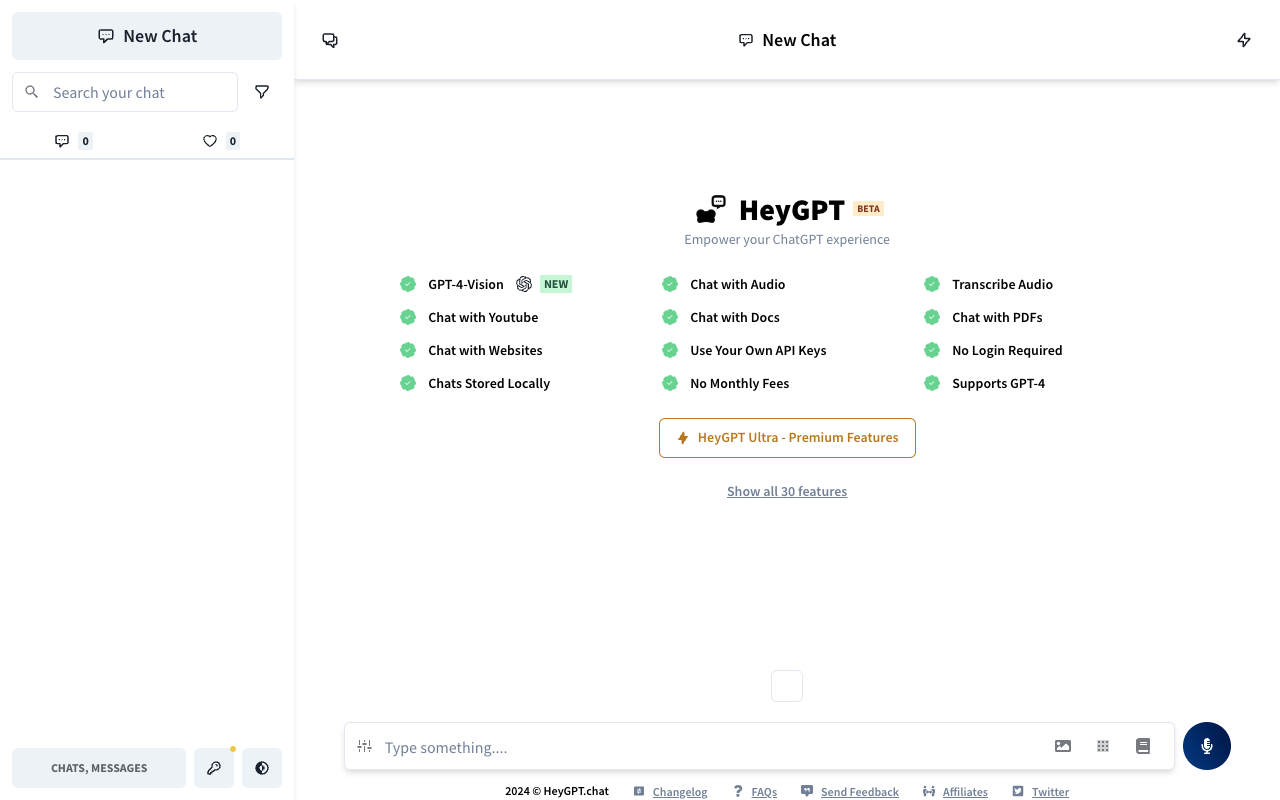This screenshot has height=800, width=1280.
Task: Open the CHATS, MESSAGES button
Action: pos(99,768)
